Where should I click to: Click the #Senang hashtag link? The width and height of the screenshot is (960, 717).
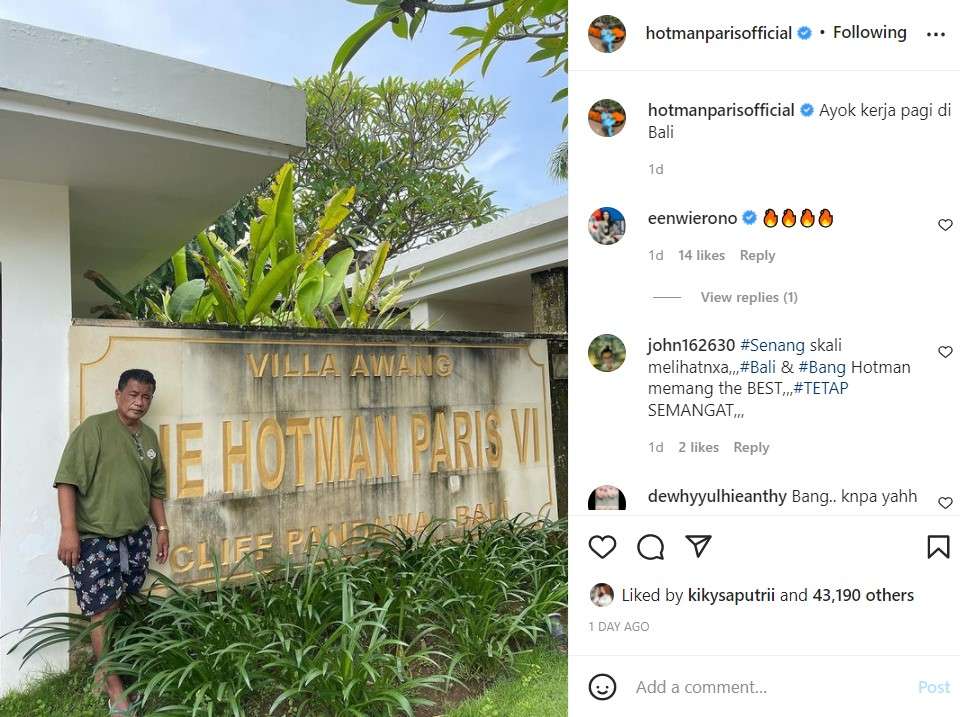click(x=771, y=345)
